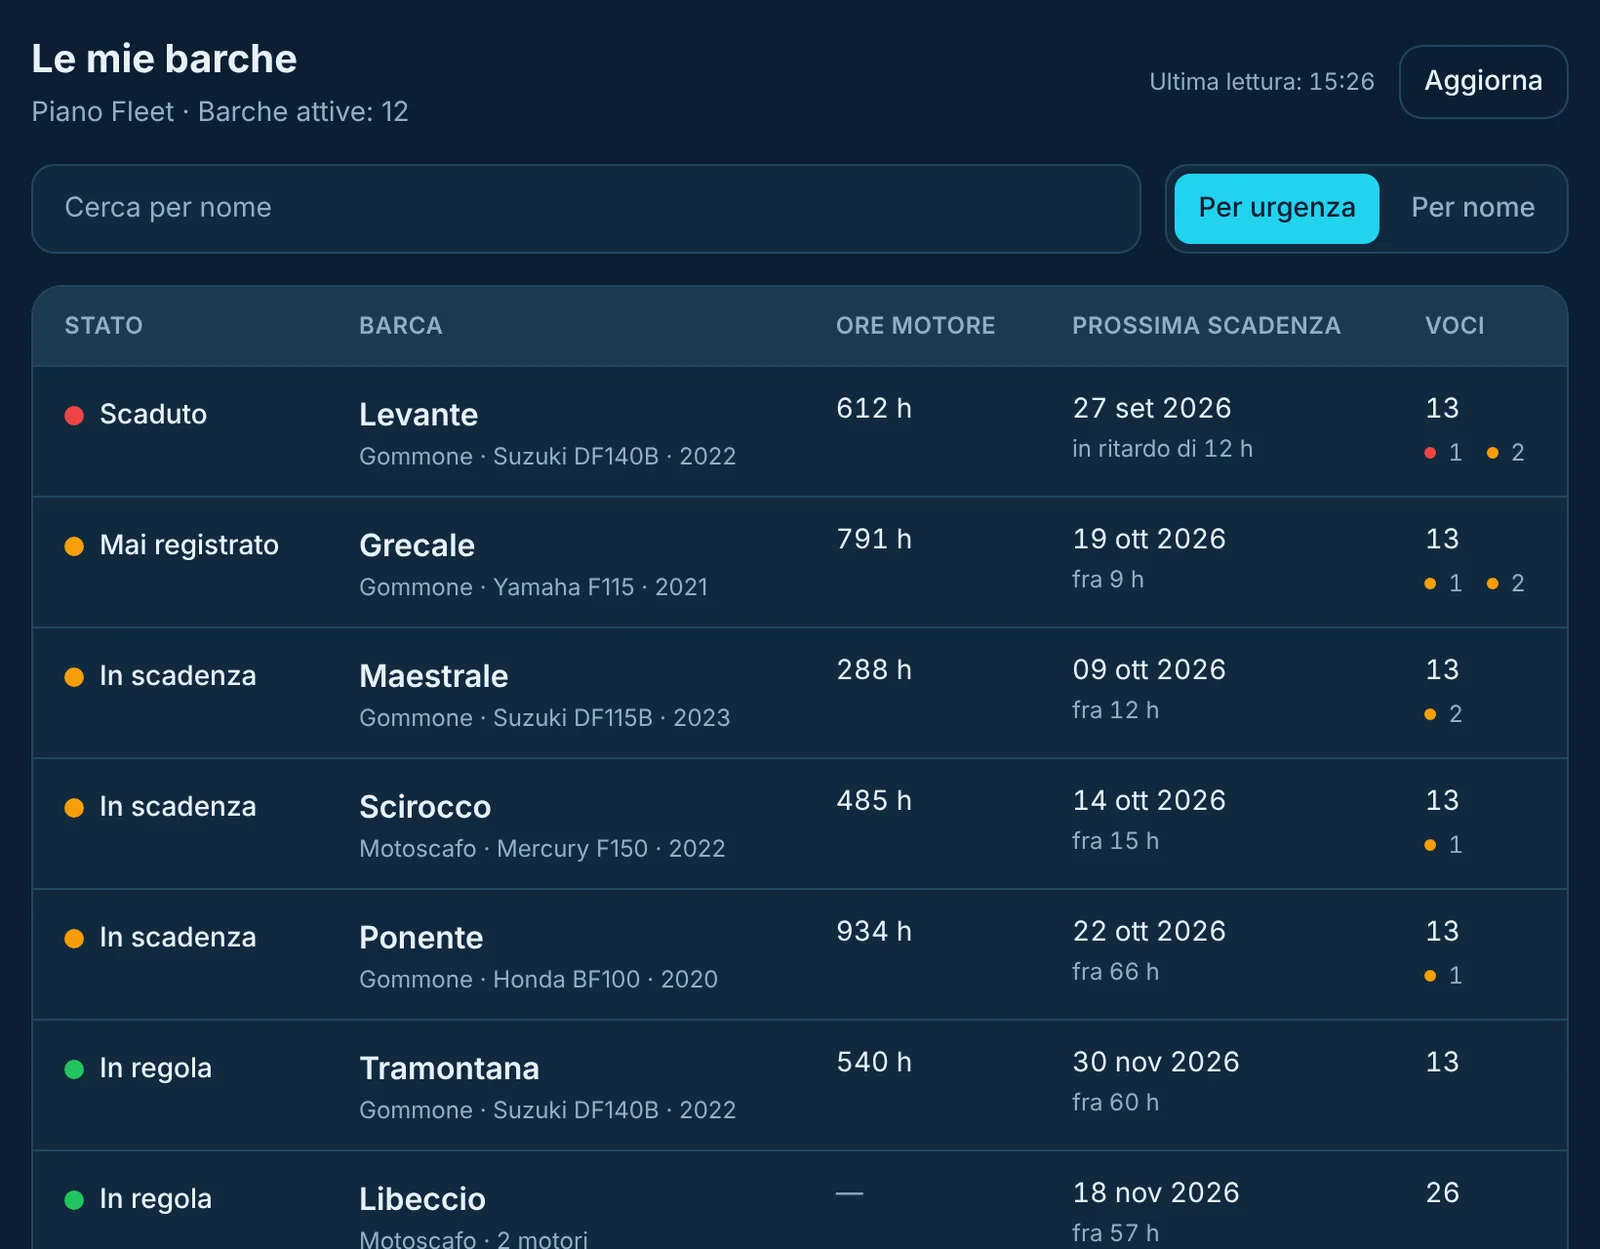Screen dimensions: 1600x1249
Task: Click the fra 66 h remaining text
Action: [1115, 972]
